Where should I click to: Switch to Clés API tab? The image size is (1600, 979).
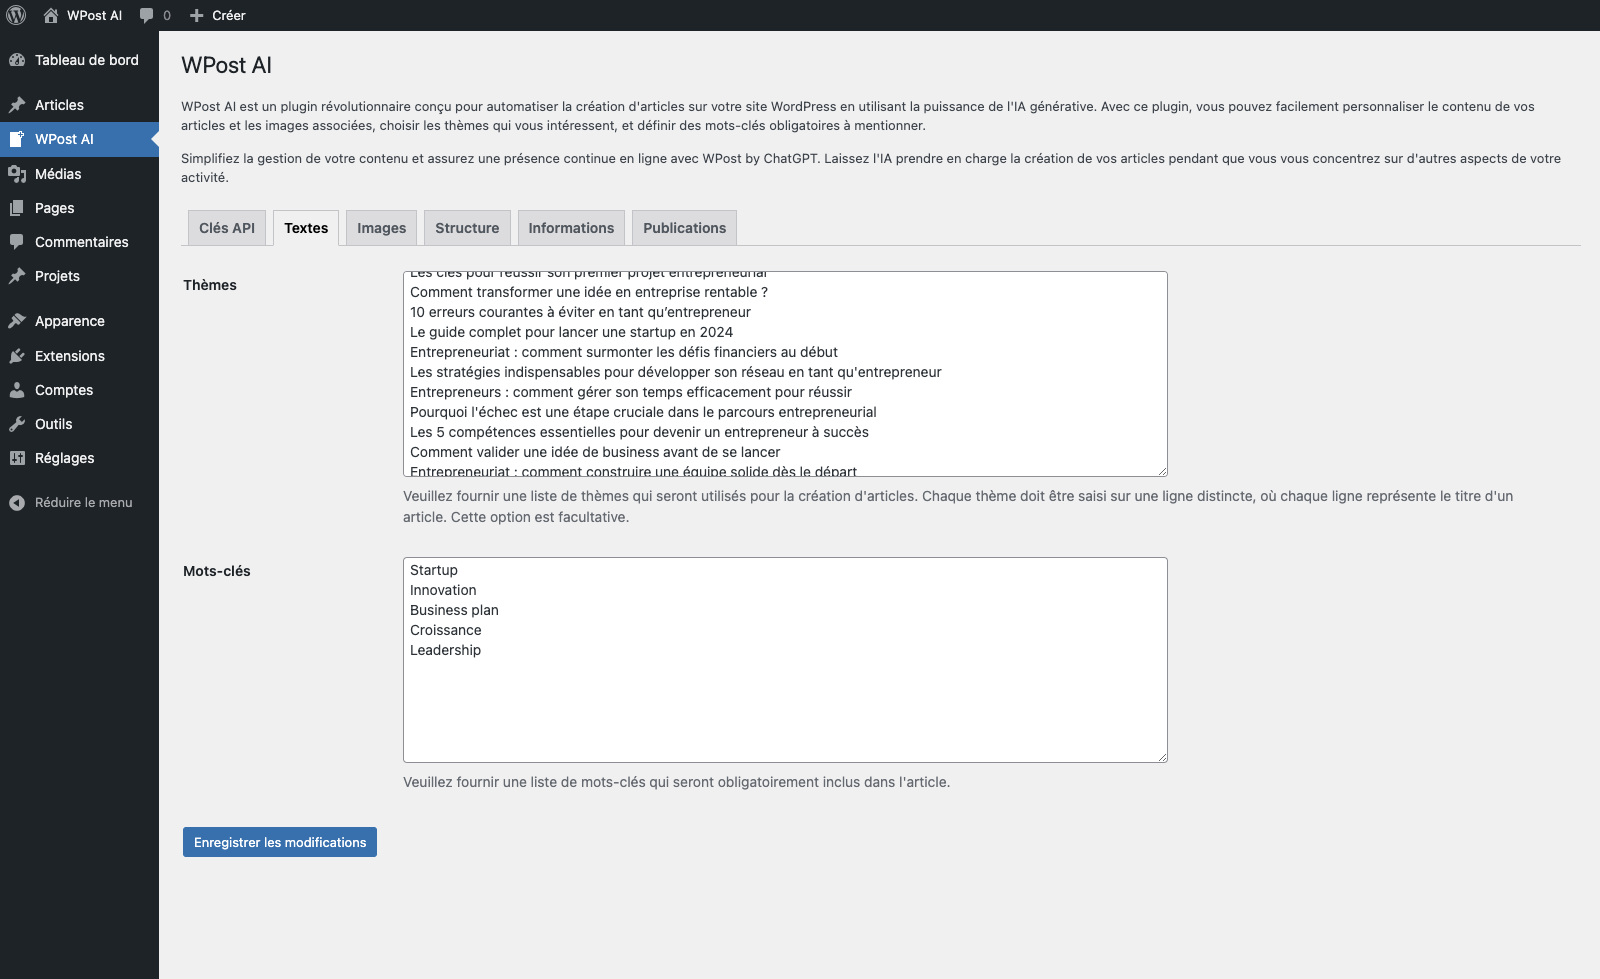(x=227, y=228)
